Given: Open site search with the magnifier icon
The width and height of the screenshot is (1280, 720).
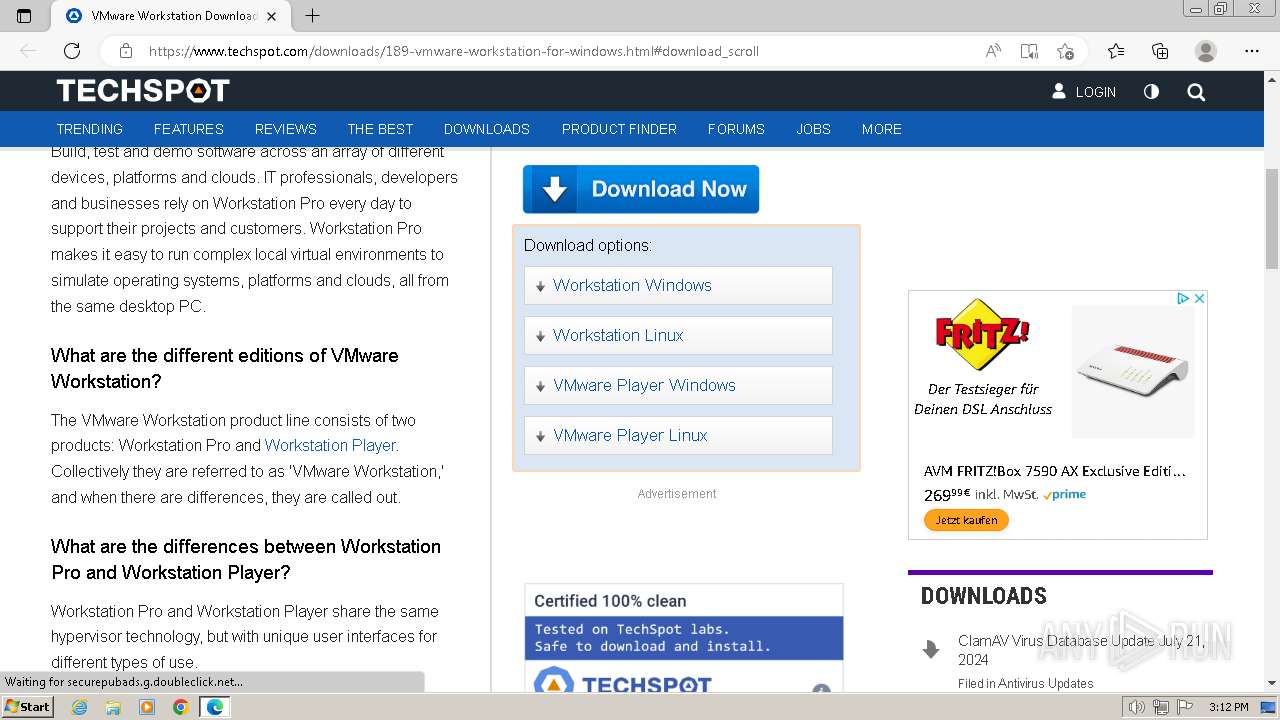Looking at the screenshot, I should [x=1196, y=92].
